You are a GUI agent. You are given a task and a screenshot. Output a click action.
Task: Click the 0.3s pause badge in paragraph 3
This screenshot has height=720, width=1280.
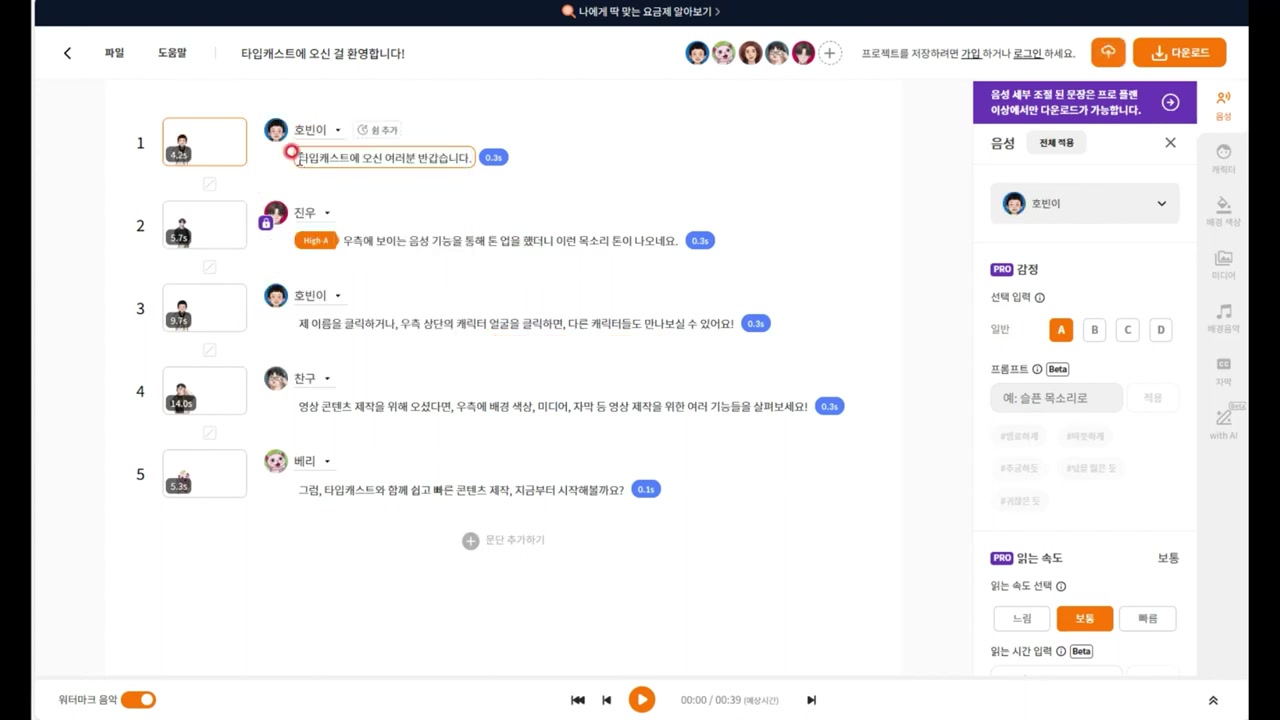coord(756,323)
